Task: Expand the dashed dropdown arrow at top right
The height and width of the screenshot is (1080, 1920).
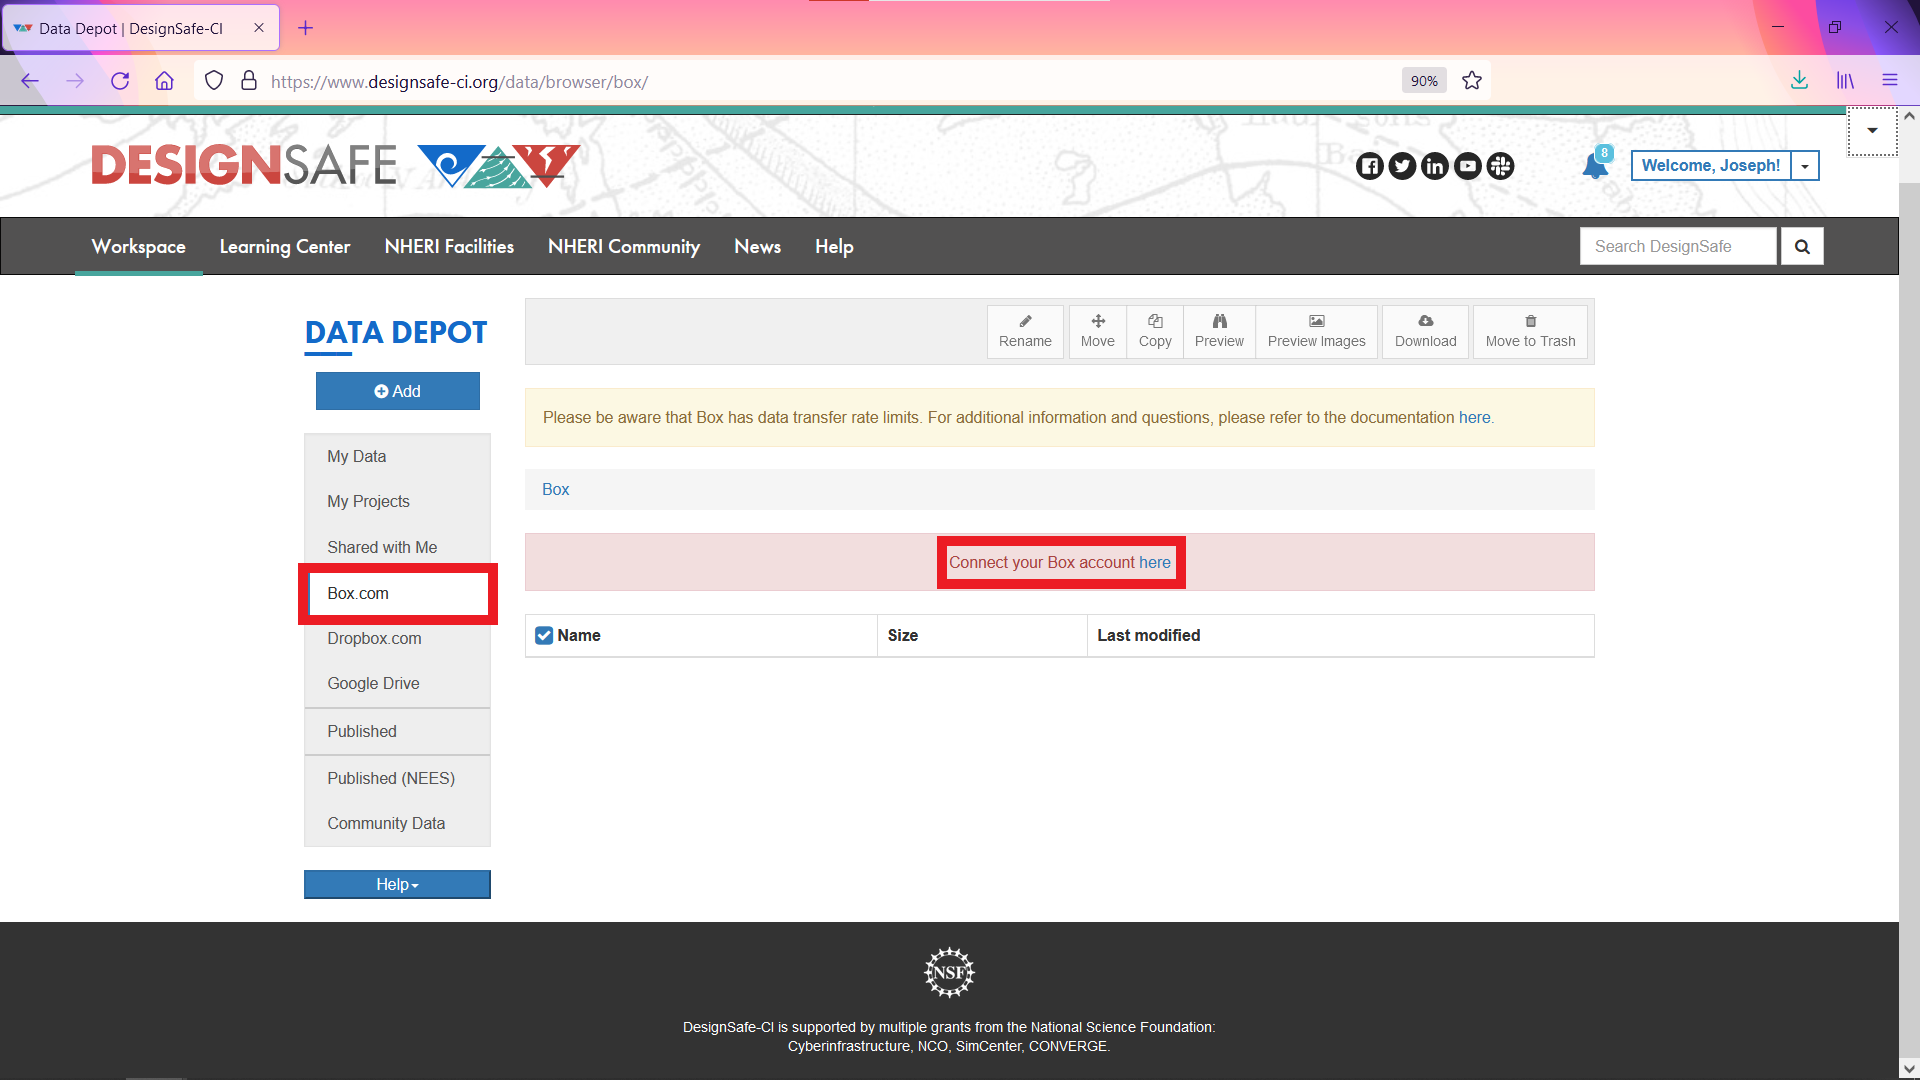Action: (x=1872, y=131)
